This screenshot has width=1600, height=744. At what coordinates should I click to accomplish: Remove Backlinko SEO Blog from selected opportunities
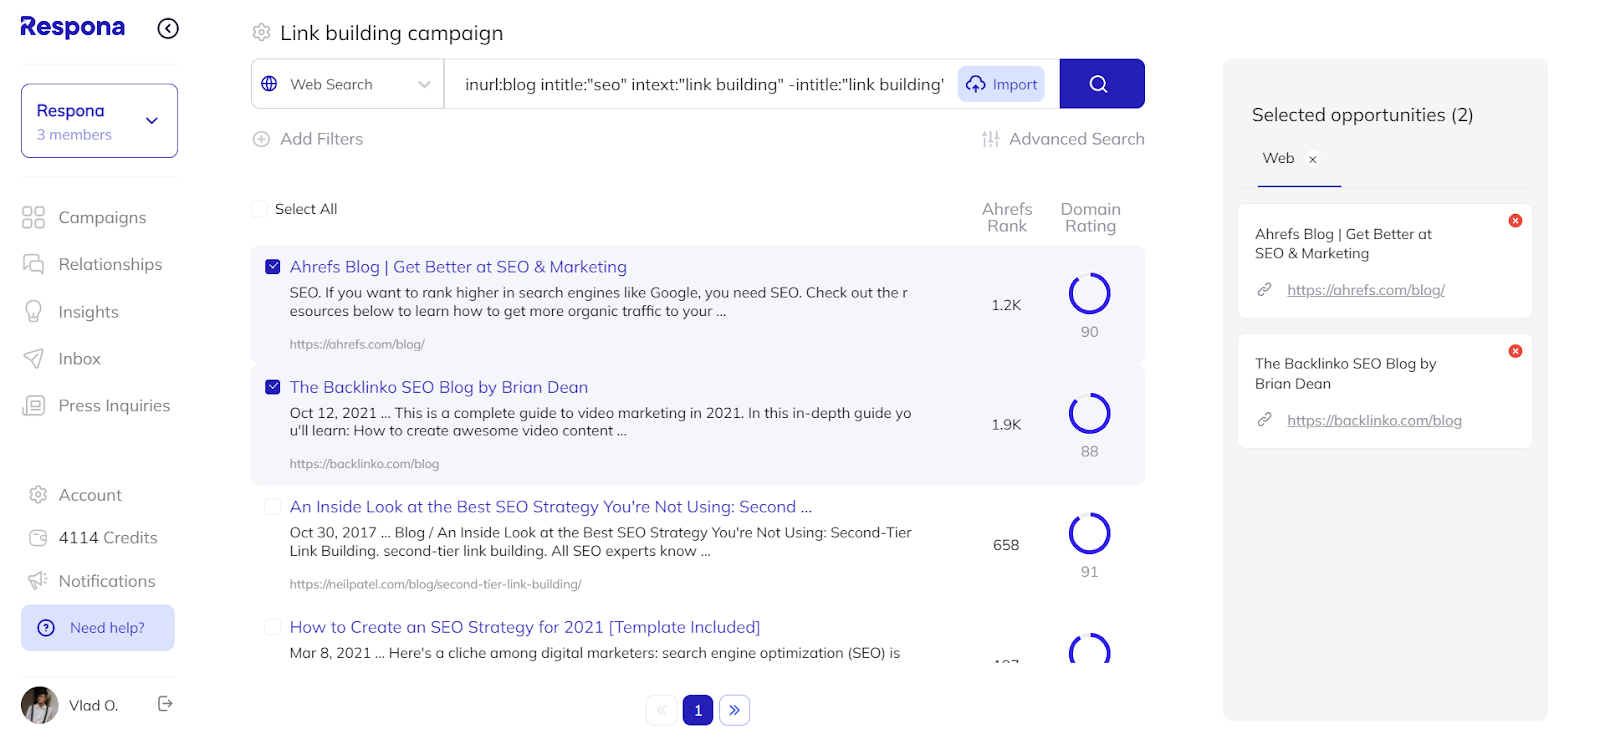pyautogui.click(x=1515, y=351)
